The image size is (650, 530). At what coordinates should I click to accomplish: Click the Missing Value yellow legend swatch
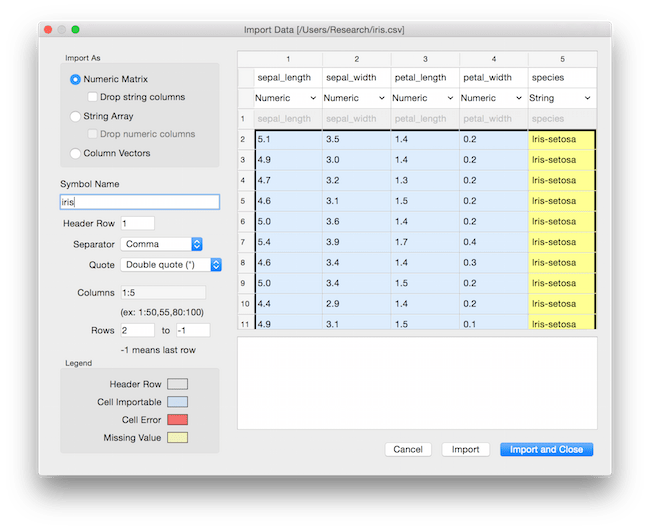tap(177, 438)
